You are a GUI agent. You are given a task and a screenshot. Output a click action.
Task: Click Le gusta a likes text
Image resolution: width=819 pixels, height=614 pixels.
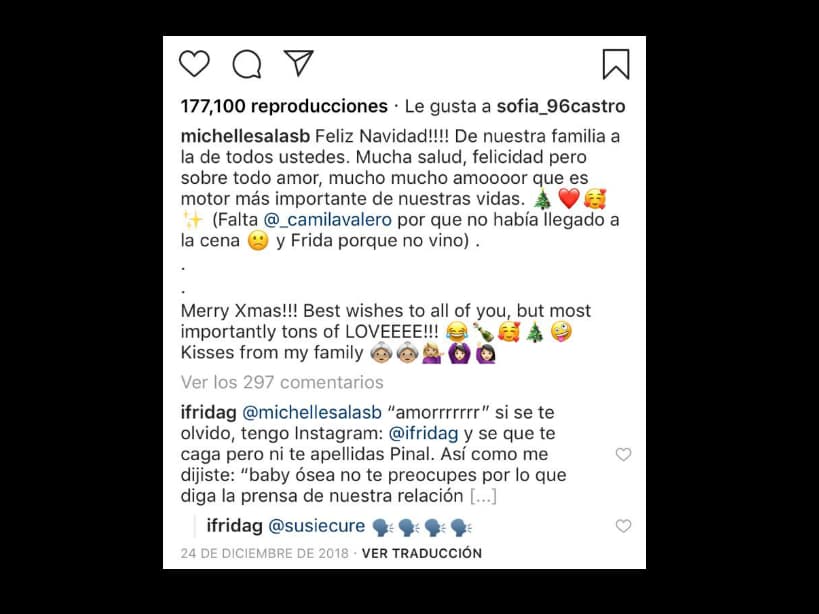point(448,107)
